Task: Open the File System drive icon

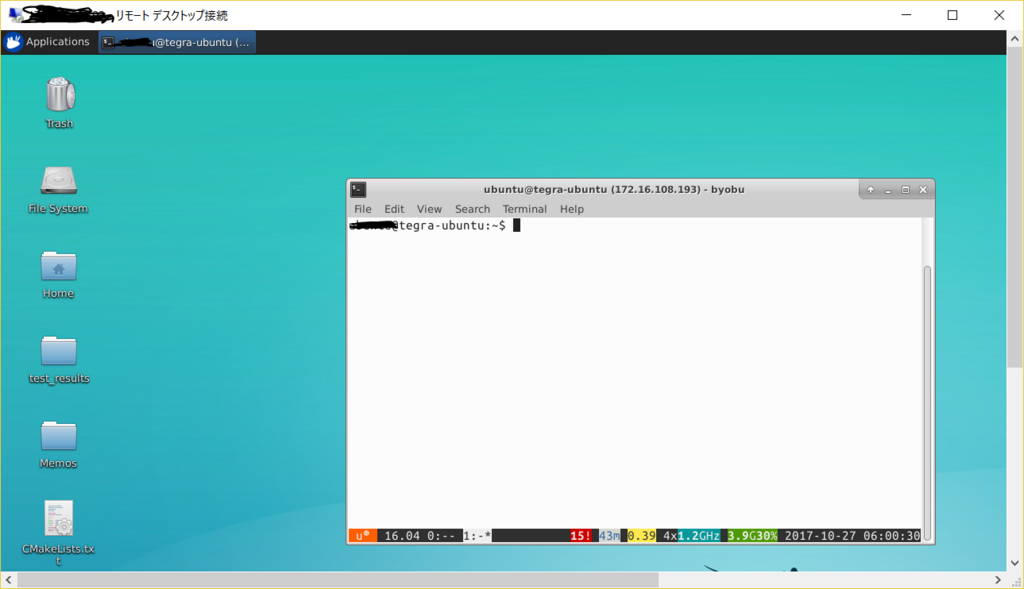Action: point(59,180)
